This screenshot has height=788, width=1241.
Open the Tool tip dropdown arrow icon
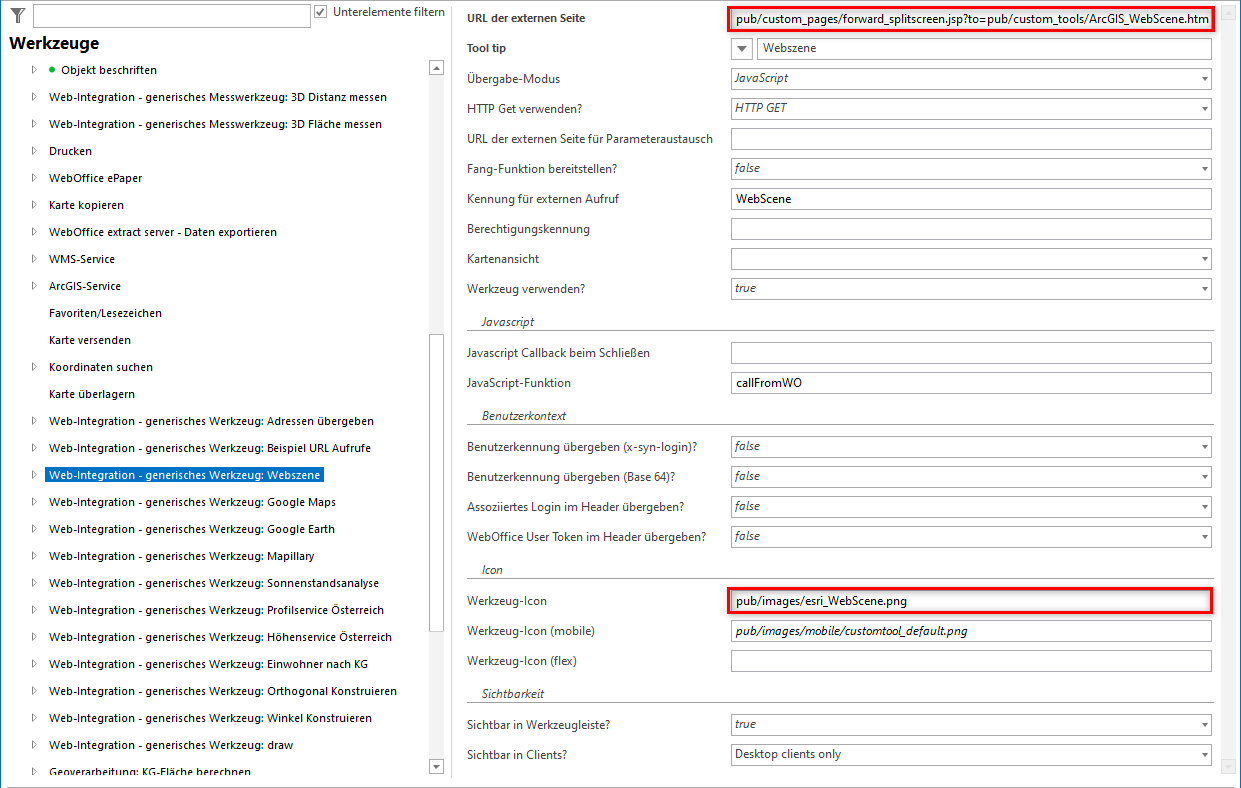pos(741,48)
